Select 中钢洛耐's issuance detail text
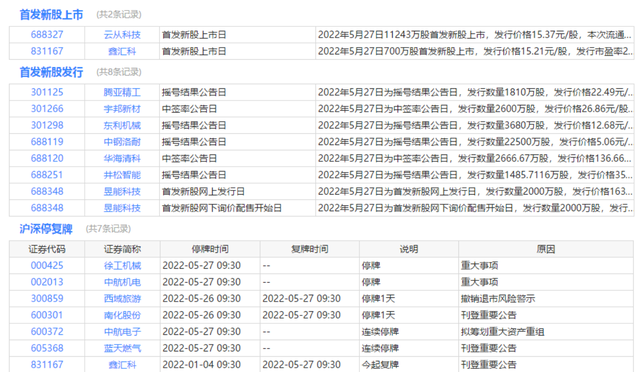This screenshot has width=640, height=372. [x=475, y=142]
